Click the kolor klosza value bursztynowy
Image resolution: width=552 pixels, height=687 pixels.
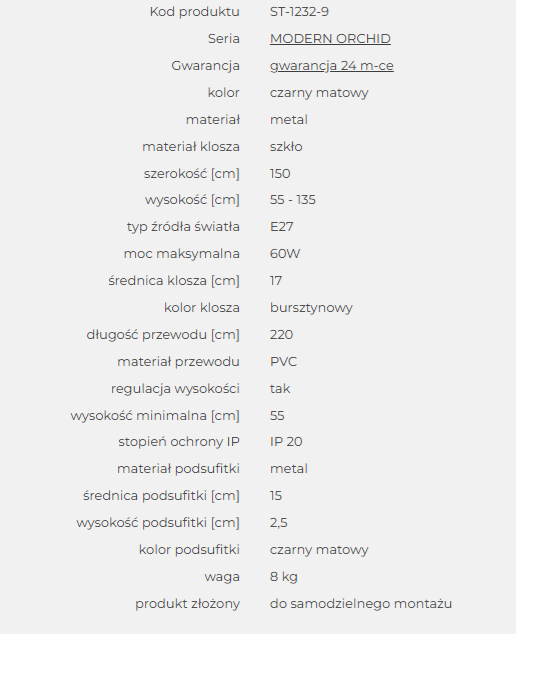tap(311, 308)
